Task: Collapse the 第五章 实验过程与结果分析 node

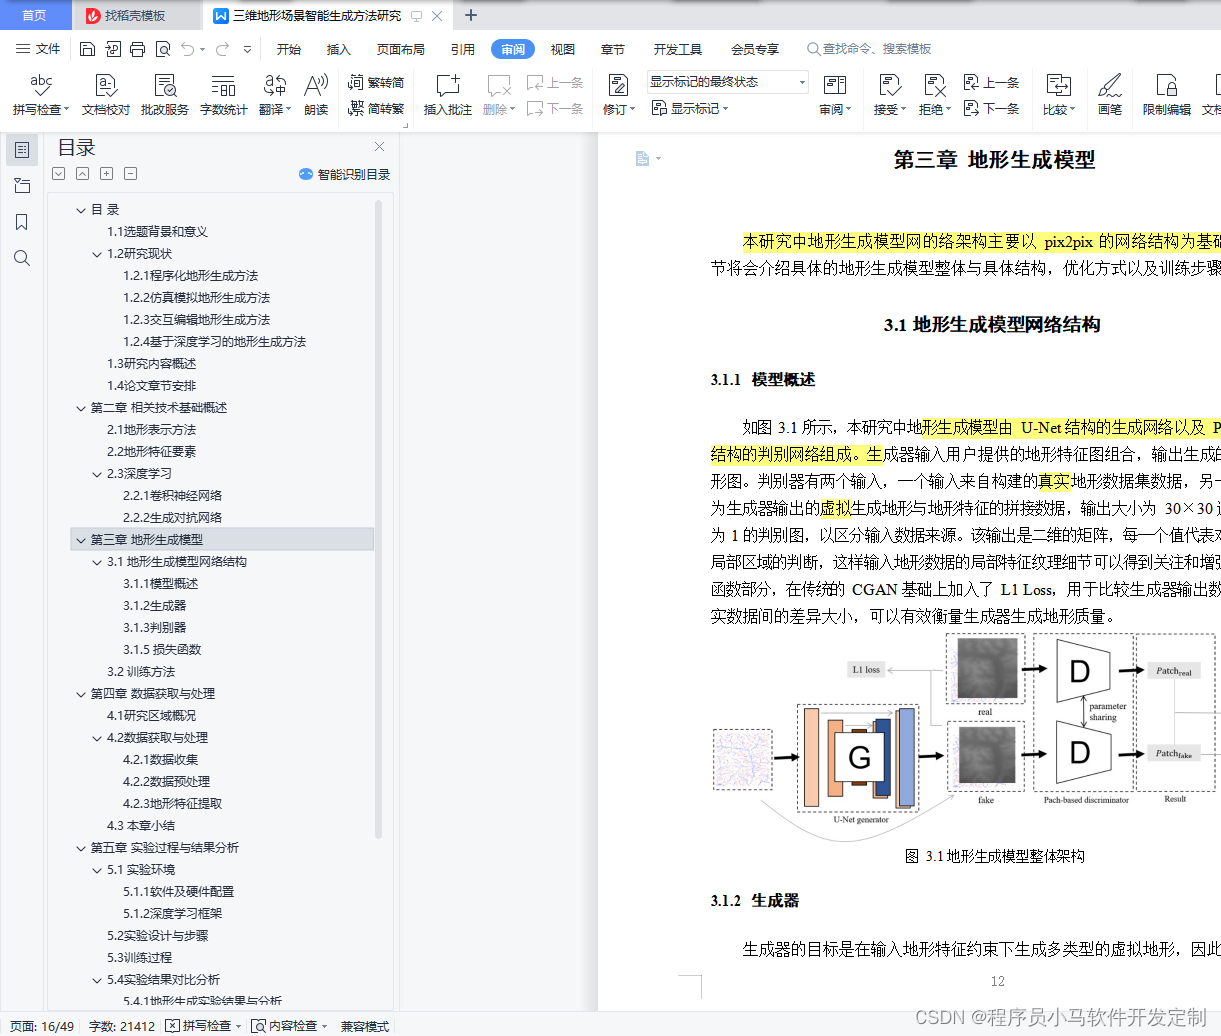Action: click(x=81, y=848)
